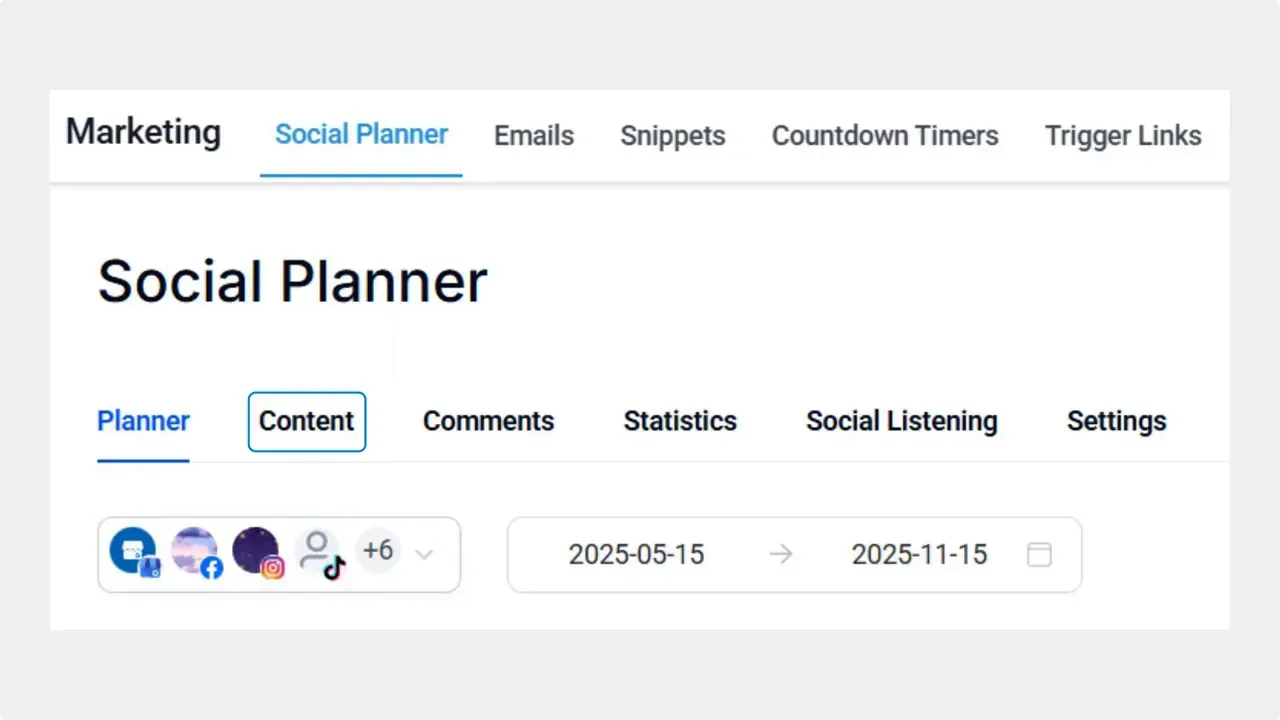Select the TikTok account badge icon

point(334,567)
